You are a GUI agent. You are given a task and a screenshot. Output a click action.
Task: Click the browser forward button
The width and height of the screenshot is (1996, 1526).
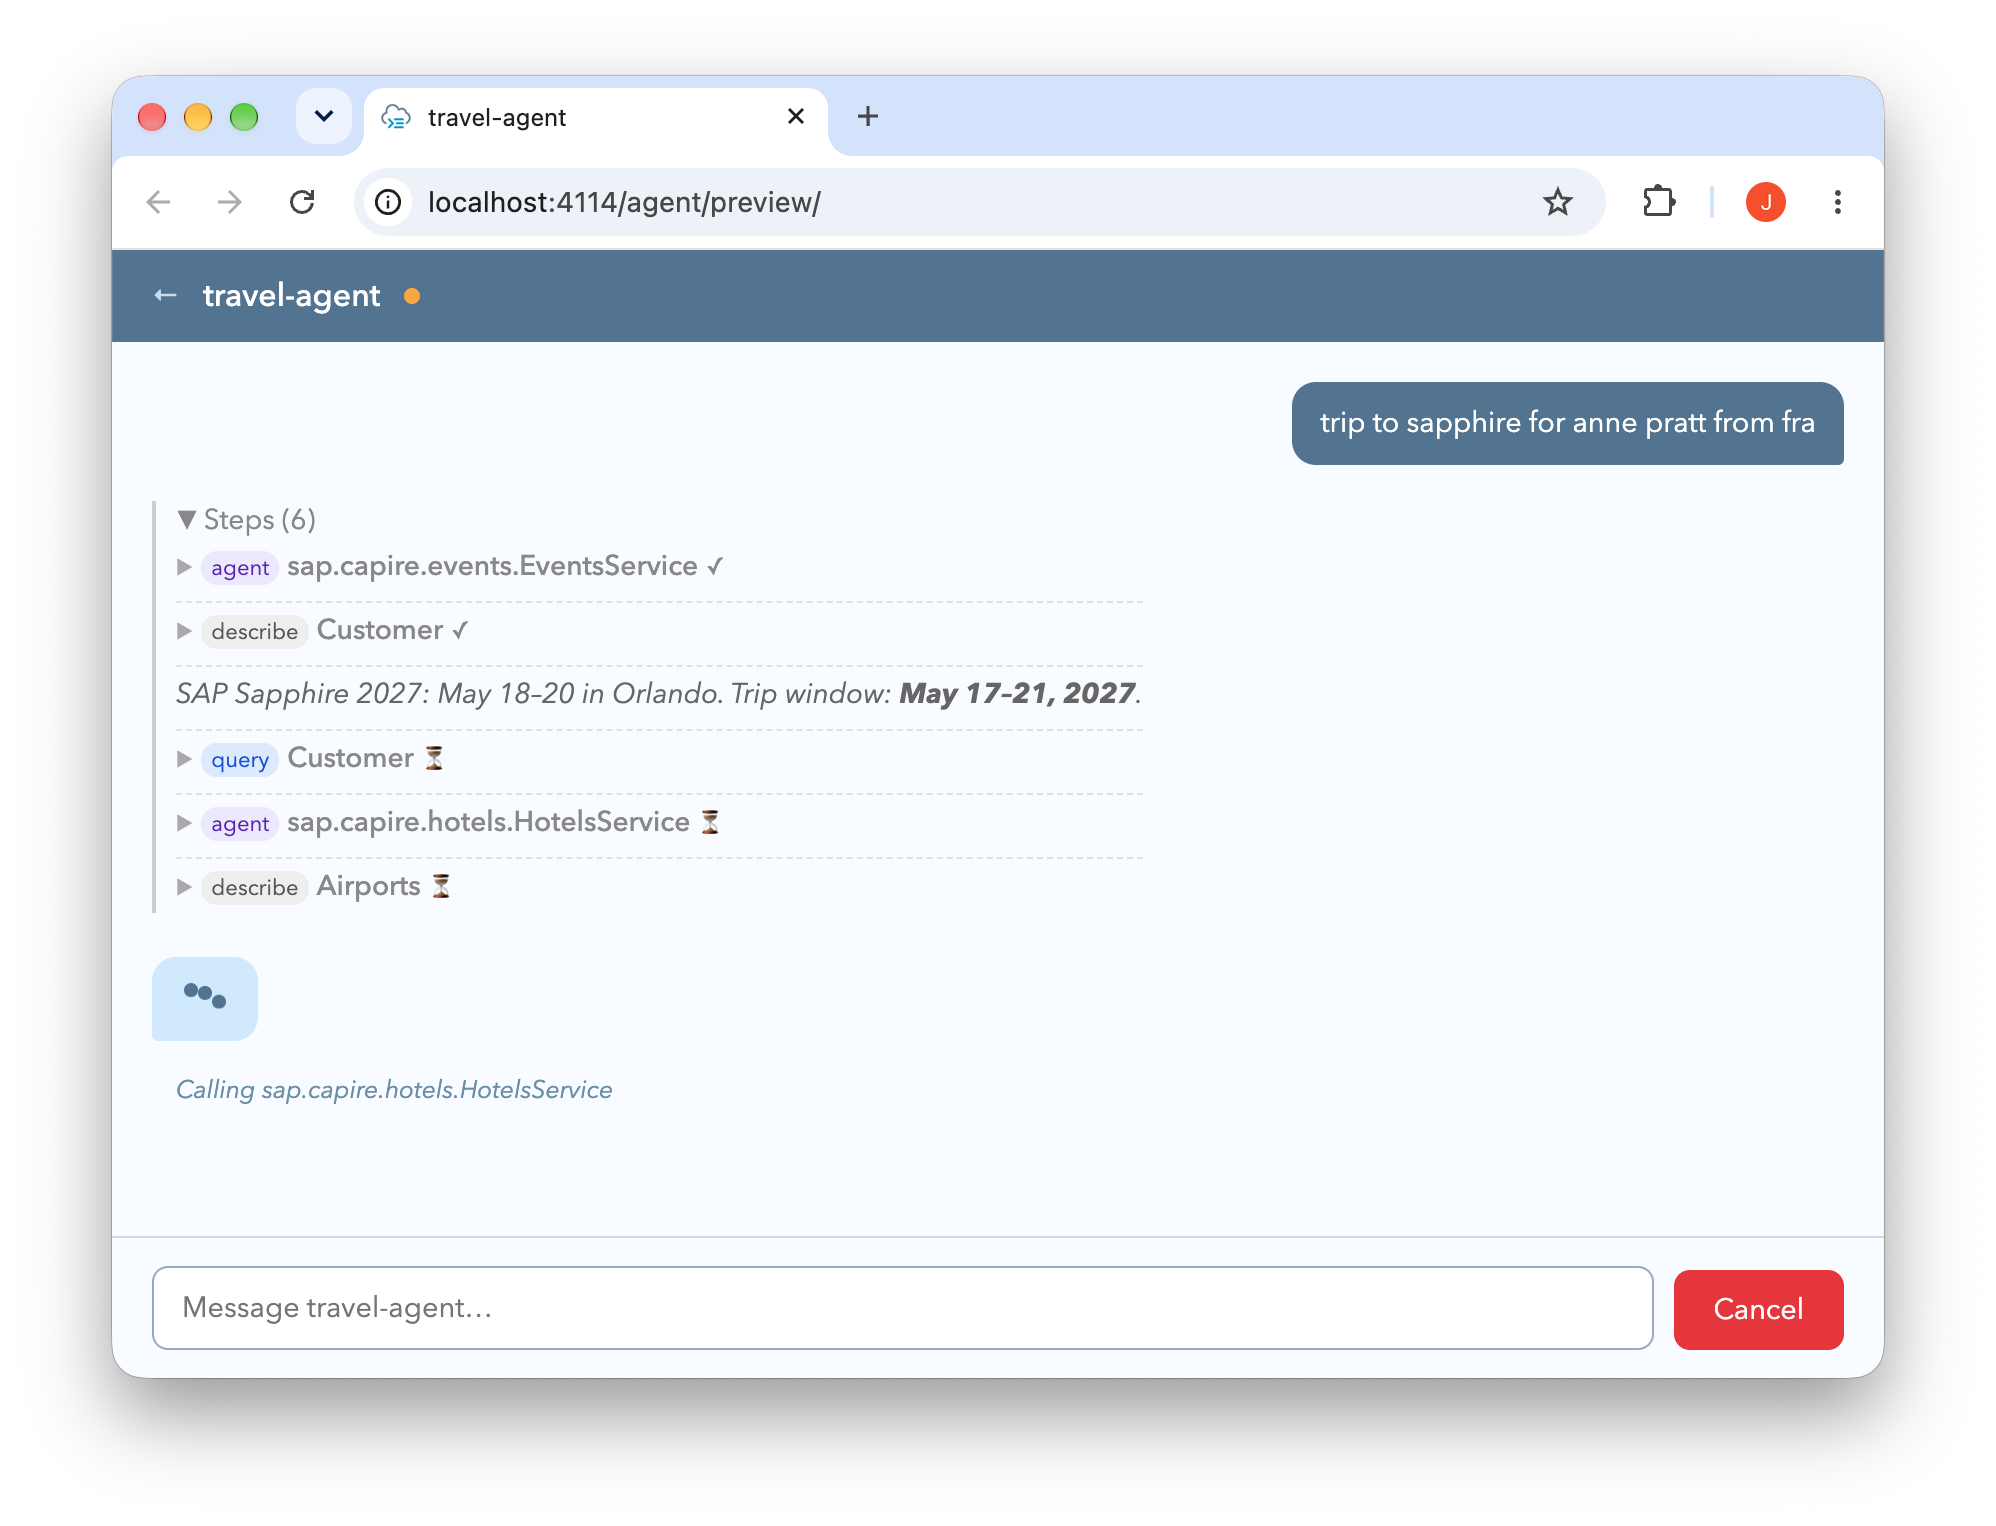[x=230, y=202]
